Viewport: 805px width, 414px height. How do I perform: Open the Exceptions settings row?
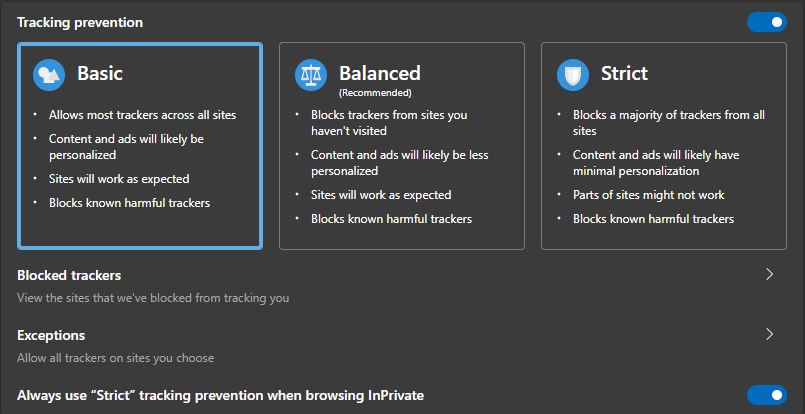click(51, 335)
